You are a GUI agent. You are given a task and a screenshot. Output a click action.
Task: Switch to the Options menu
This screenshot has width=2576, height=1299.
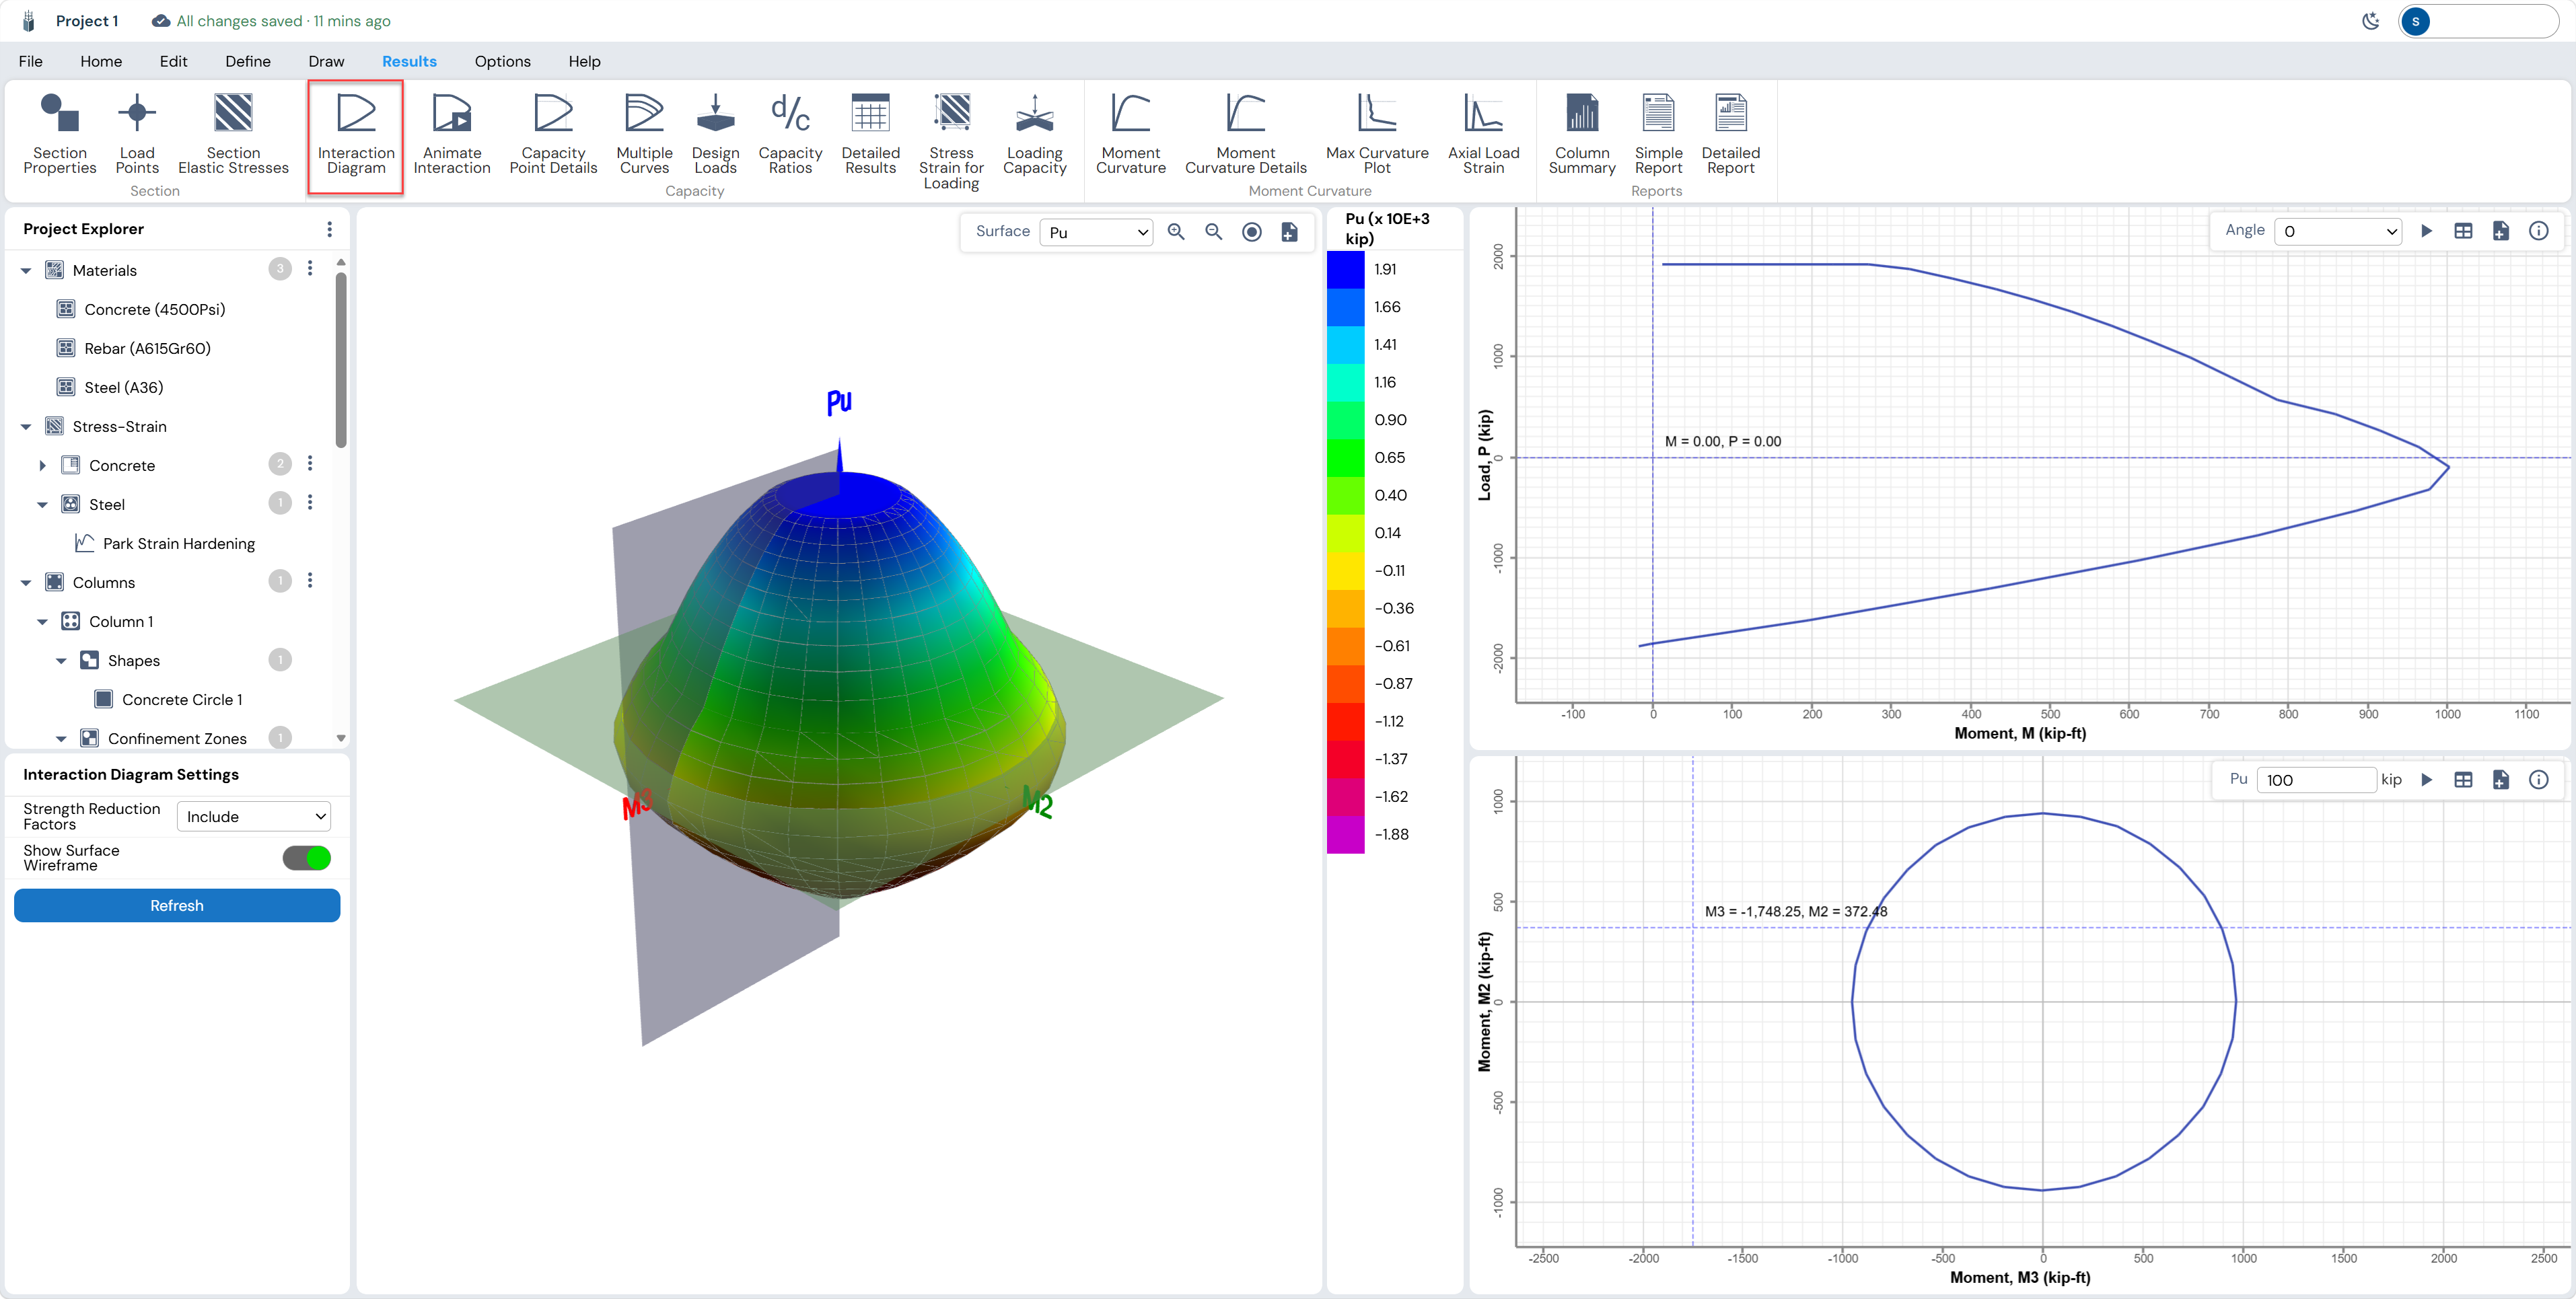(x=502, y=61)
